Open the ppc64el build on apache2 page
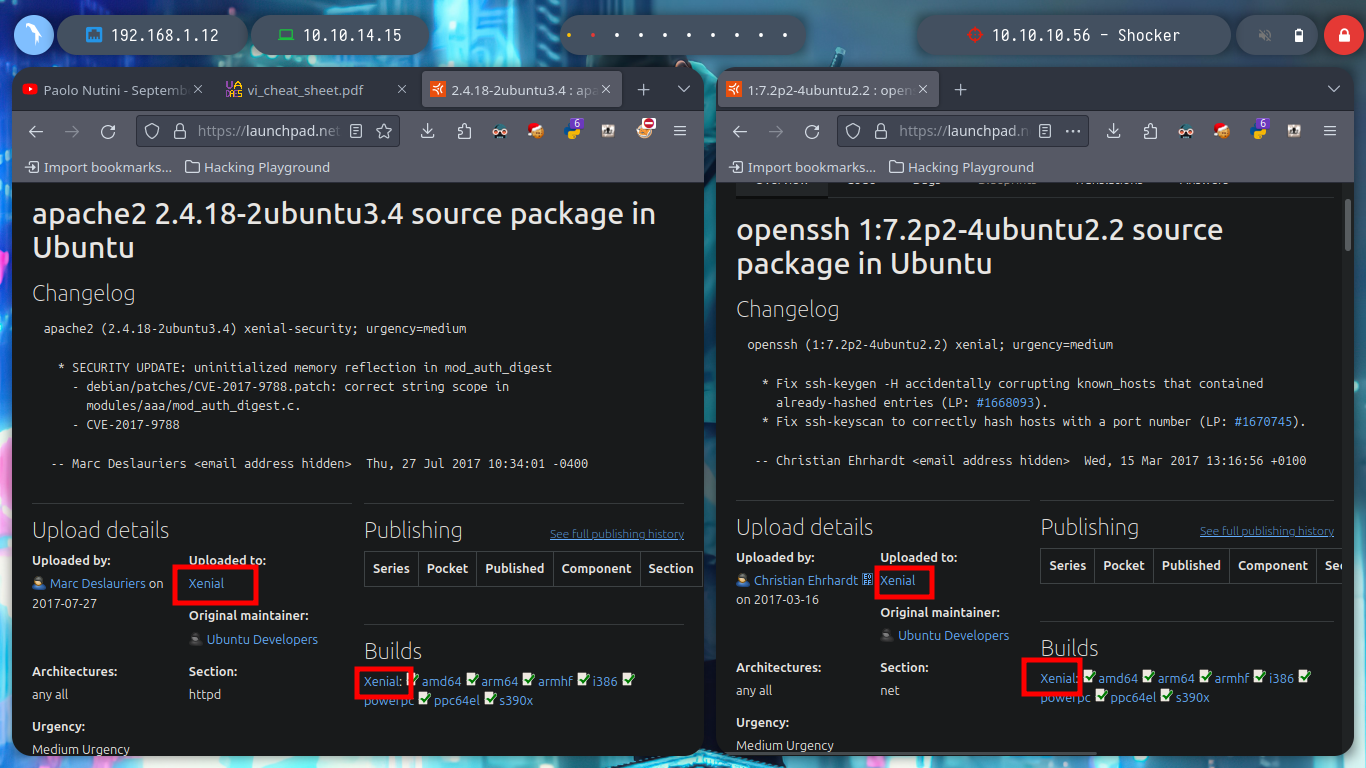The image size is (1366, 768). 456,700
